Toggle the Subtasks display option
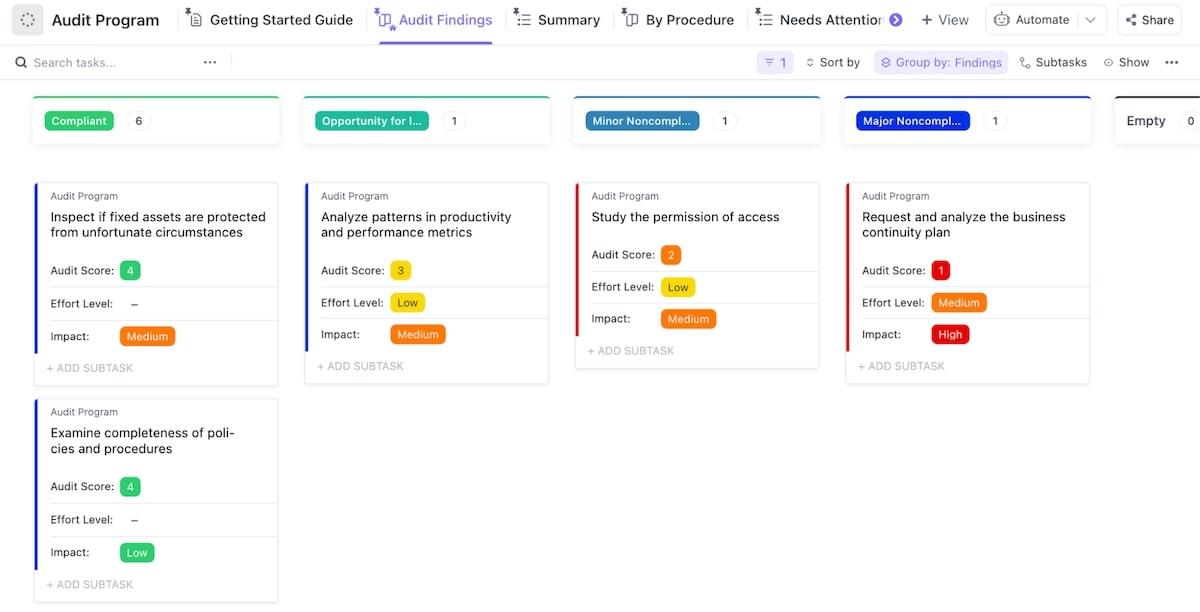 tap(1053, 62)
